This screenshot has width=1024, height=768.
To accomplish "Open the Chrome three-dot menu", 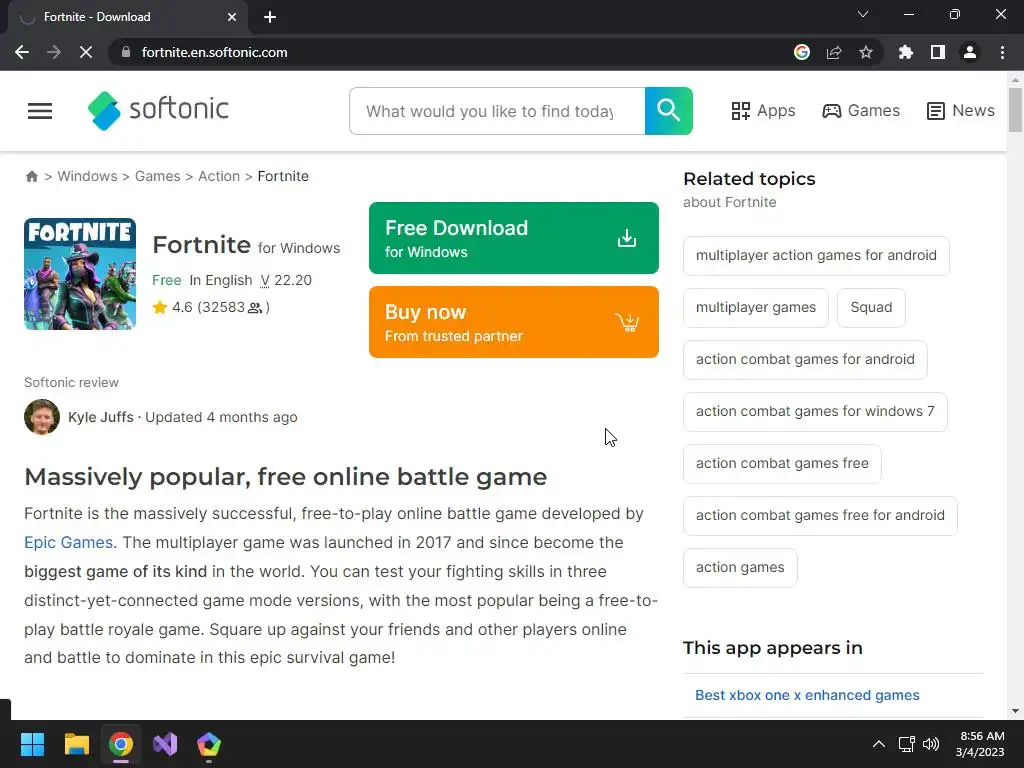I will tap(1002, 52).
